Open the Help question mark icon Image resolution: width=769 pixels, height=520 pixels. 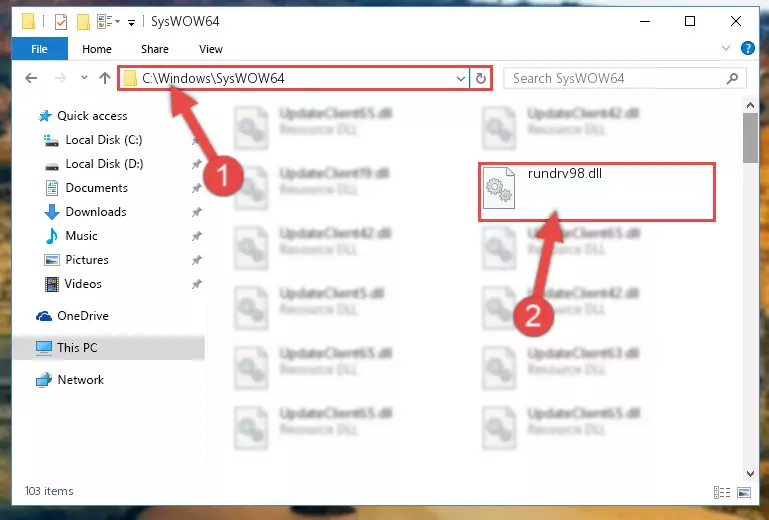coord(747,48)
